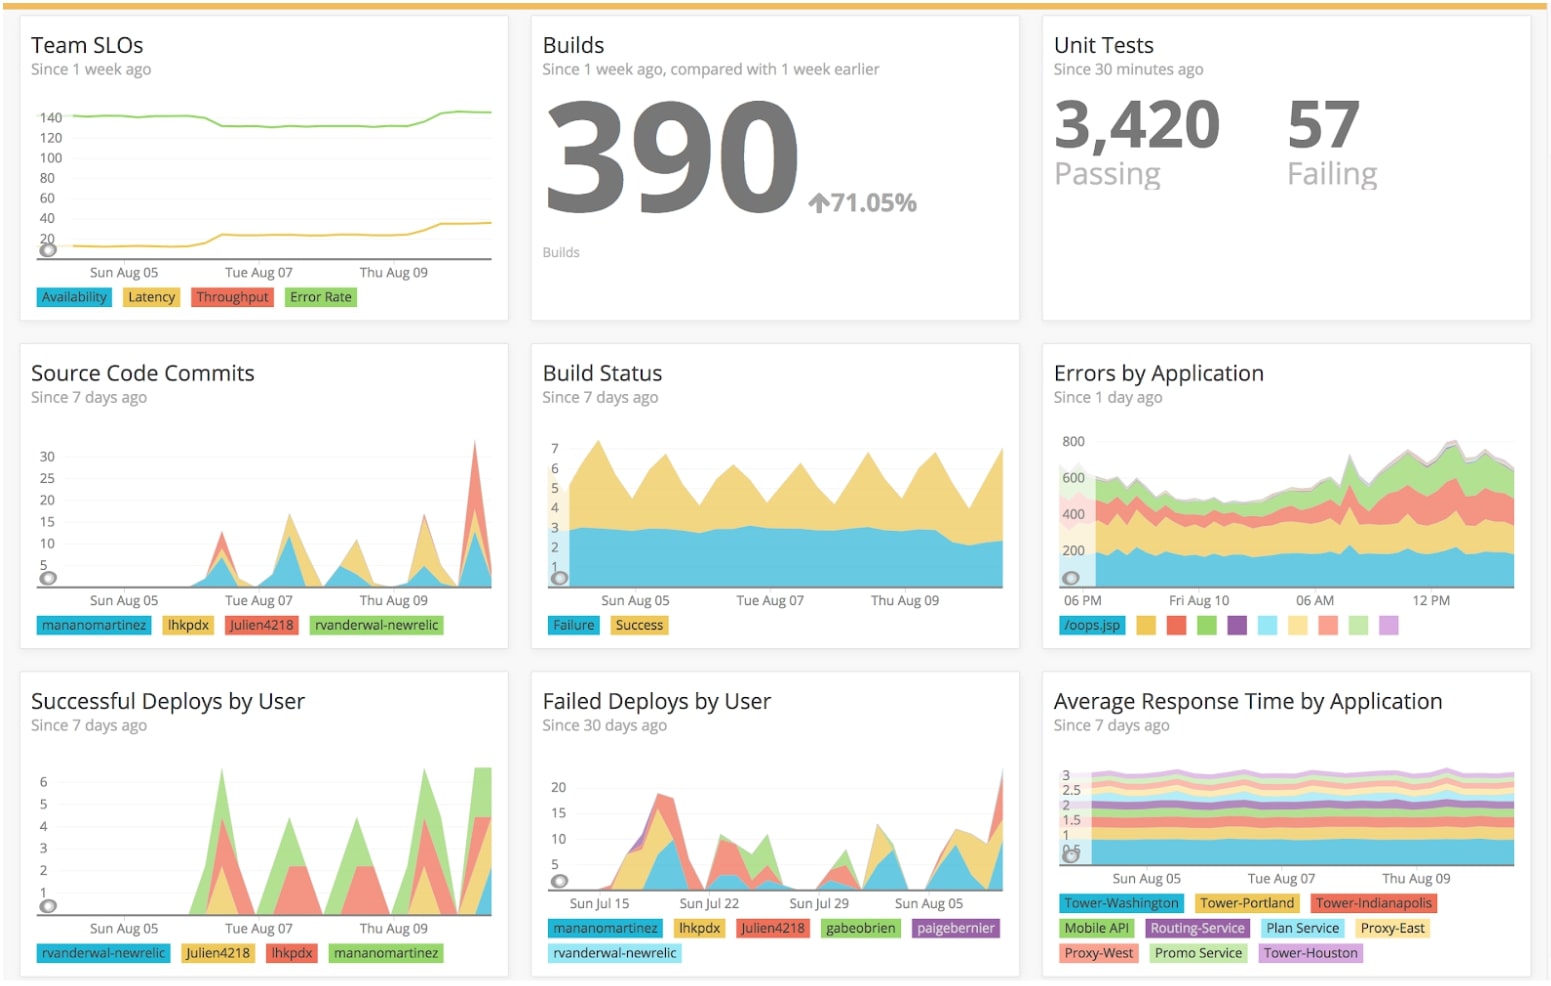Viewport: 1551px width, 986px height.
Task: Open the Unit Tests widget title
Action: pyautogui.click(x=1103, y=45)
